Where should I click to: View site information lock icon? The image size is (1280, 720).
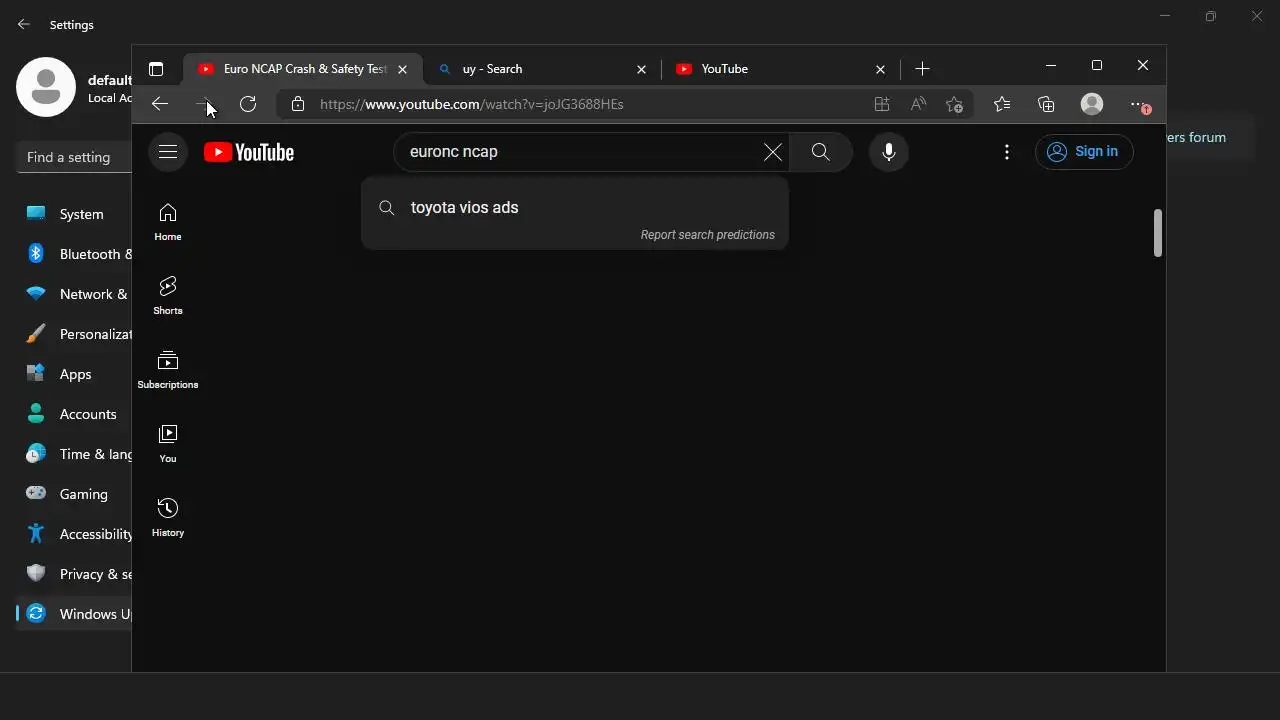point(297,104)
